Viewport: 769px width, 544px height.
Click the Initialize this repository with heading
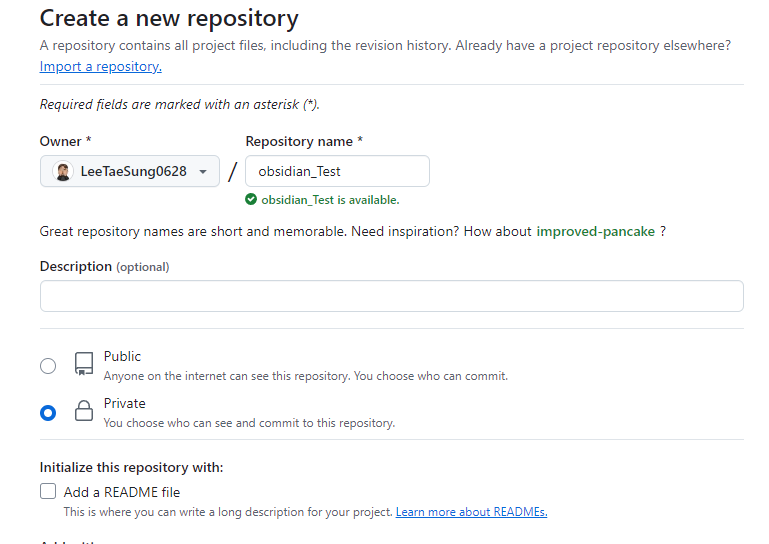(131, 467)
